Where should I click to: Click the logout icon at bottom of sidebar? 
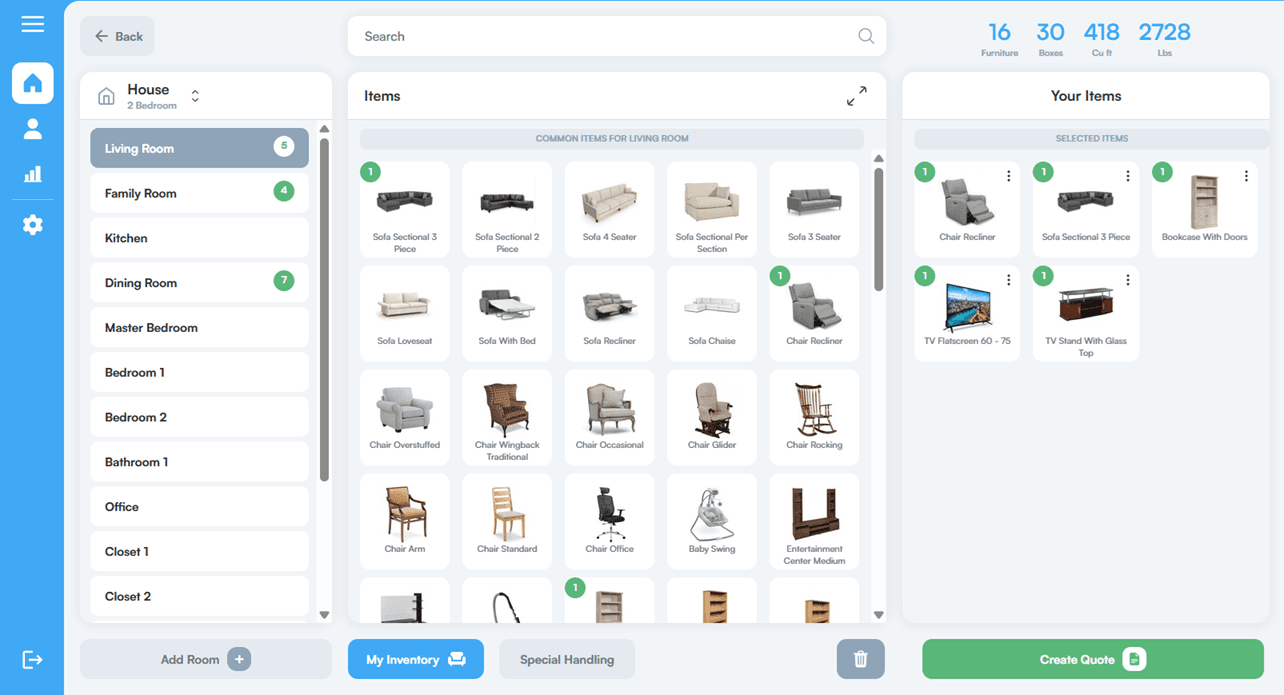coord(33,659)
